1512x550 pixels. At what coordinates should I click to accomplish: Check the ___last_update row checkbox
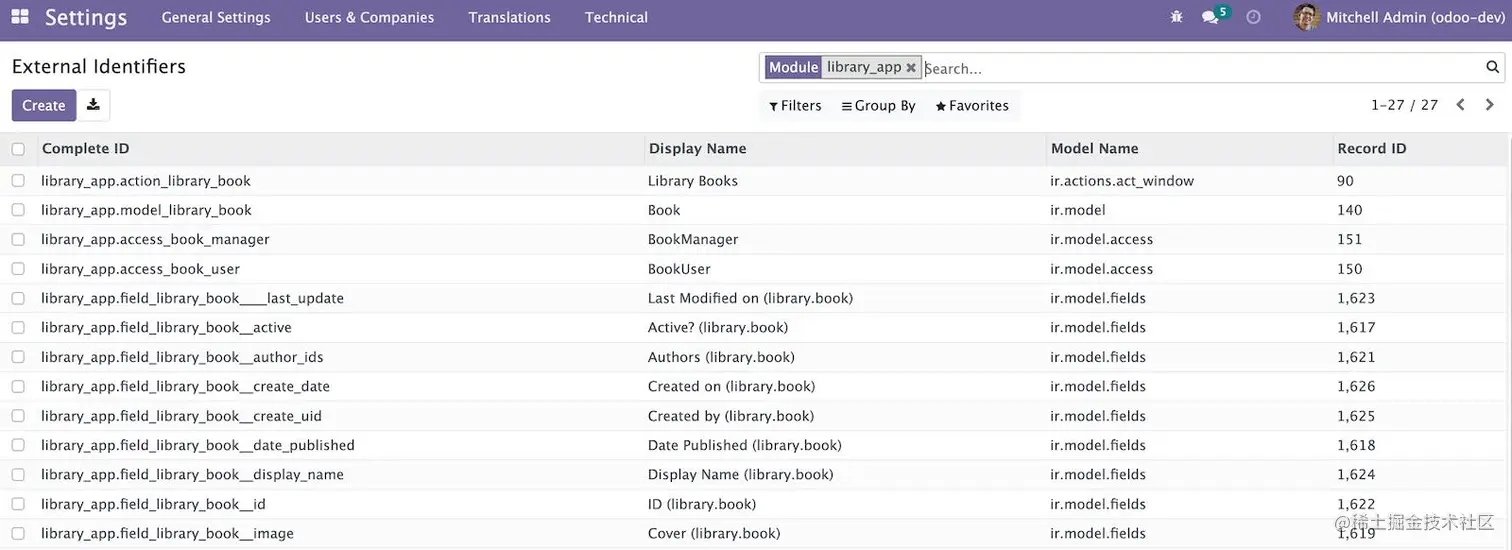[18, 298]
